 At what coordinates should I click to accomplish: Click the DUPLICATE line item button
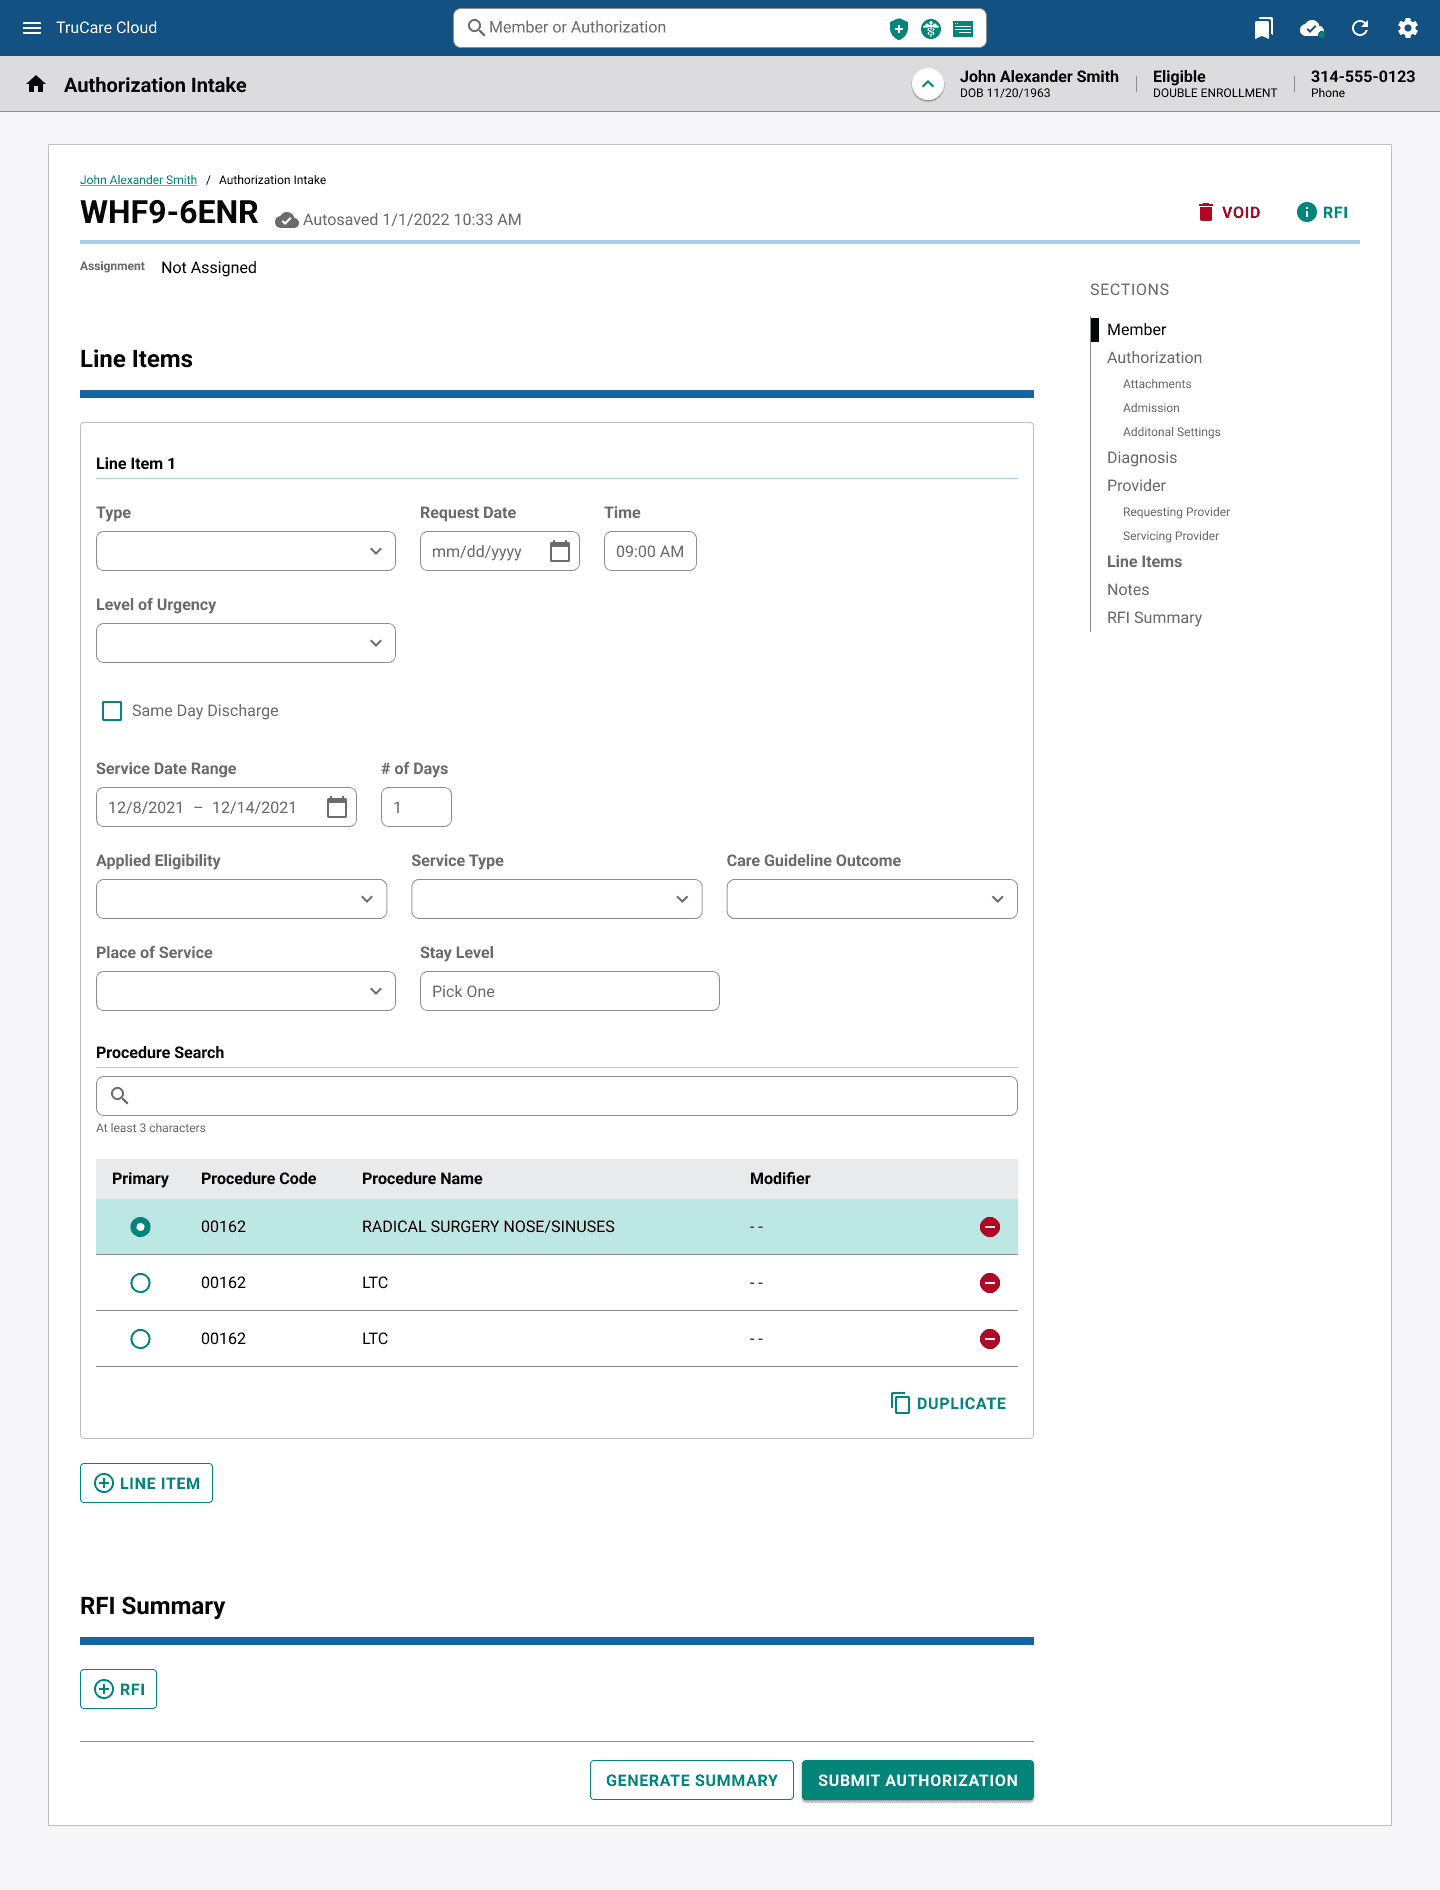(948, 1403)
